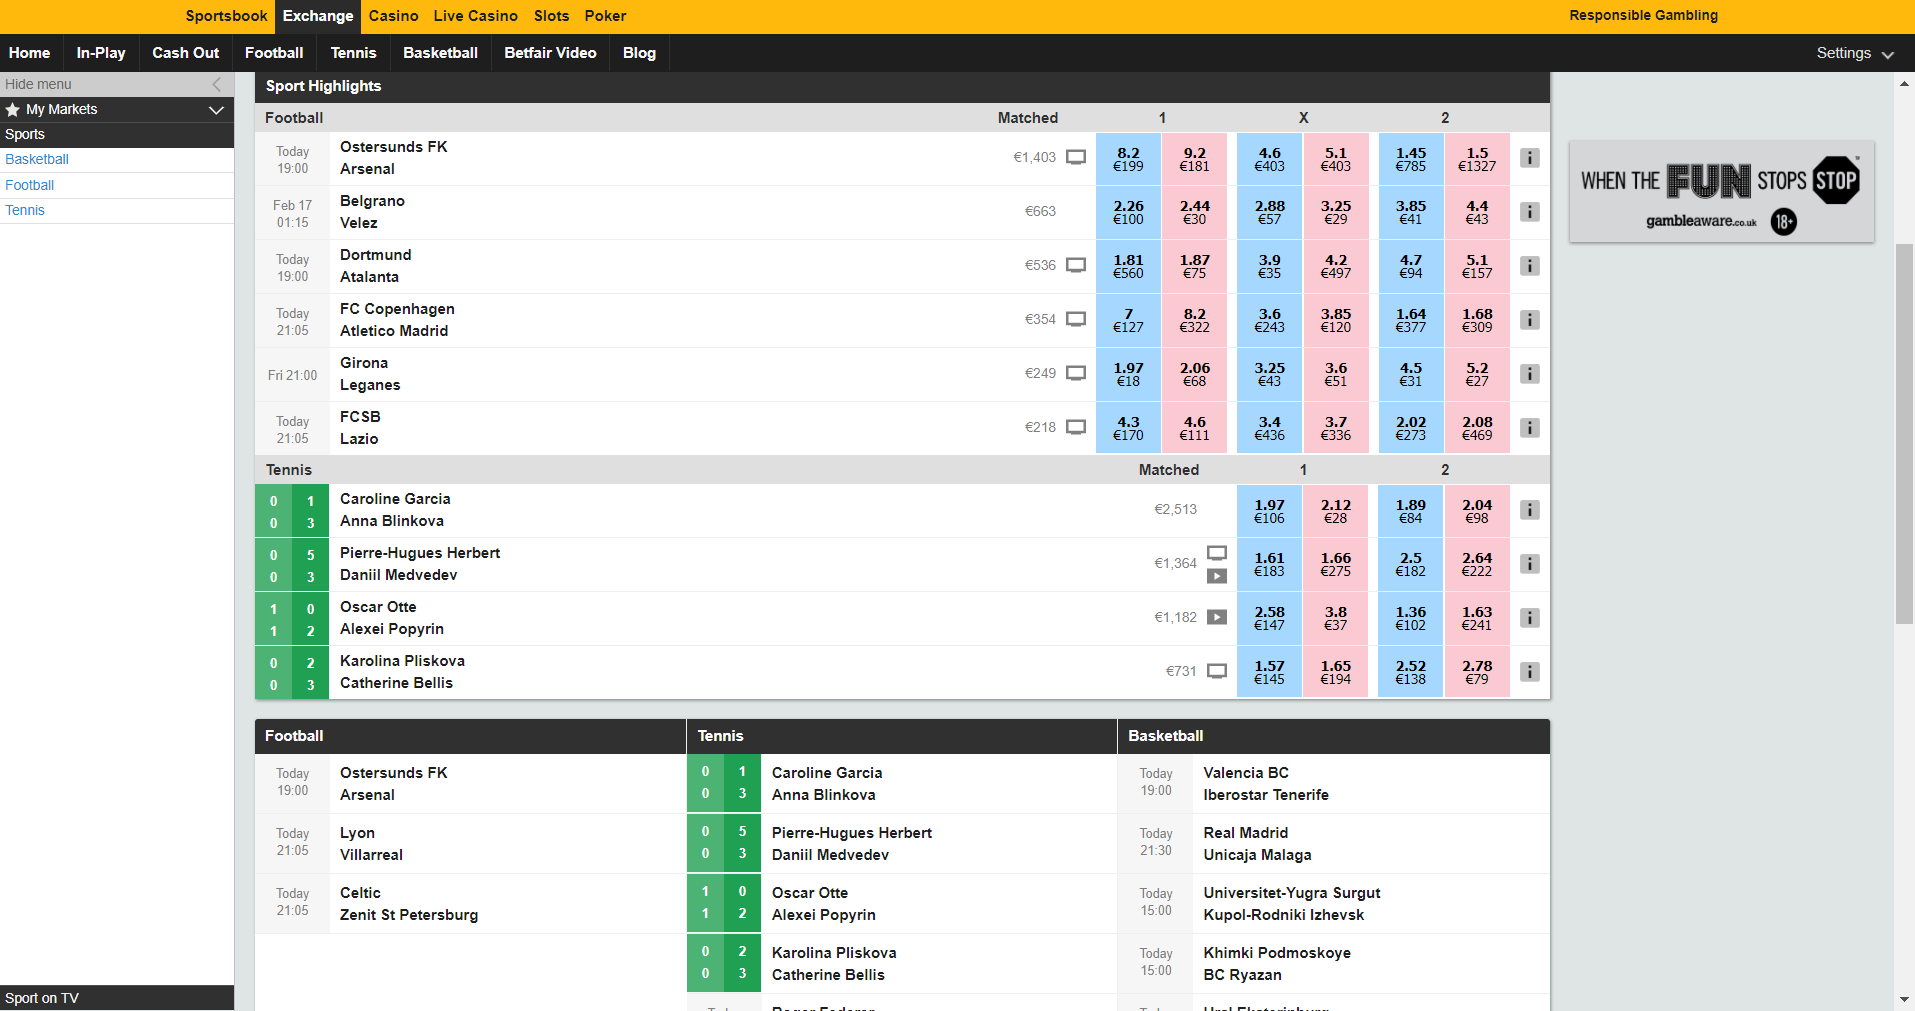Click info icon for Ostersunds FK vs Arsenal
The width and height of the screenshot is (1915, 1011).
1529,158
